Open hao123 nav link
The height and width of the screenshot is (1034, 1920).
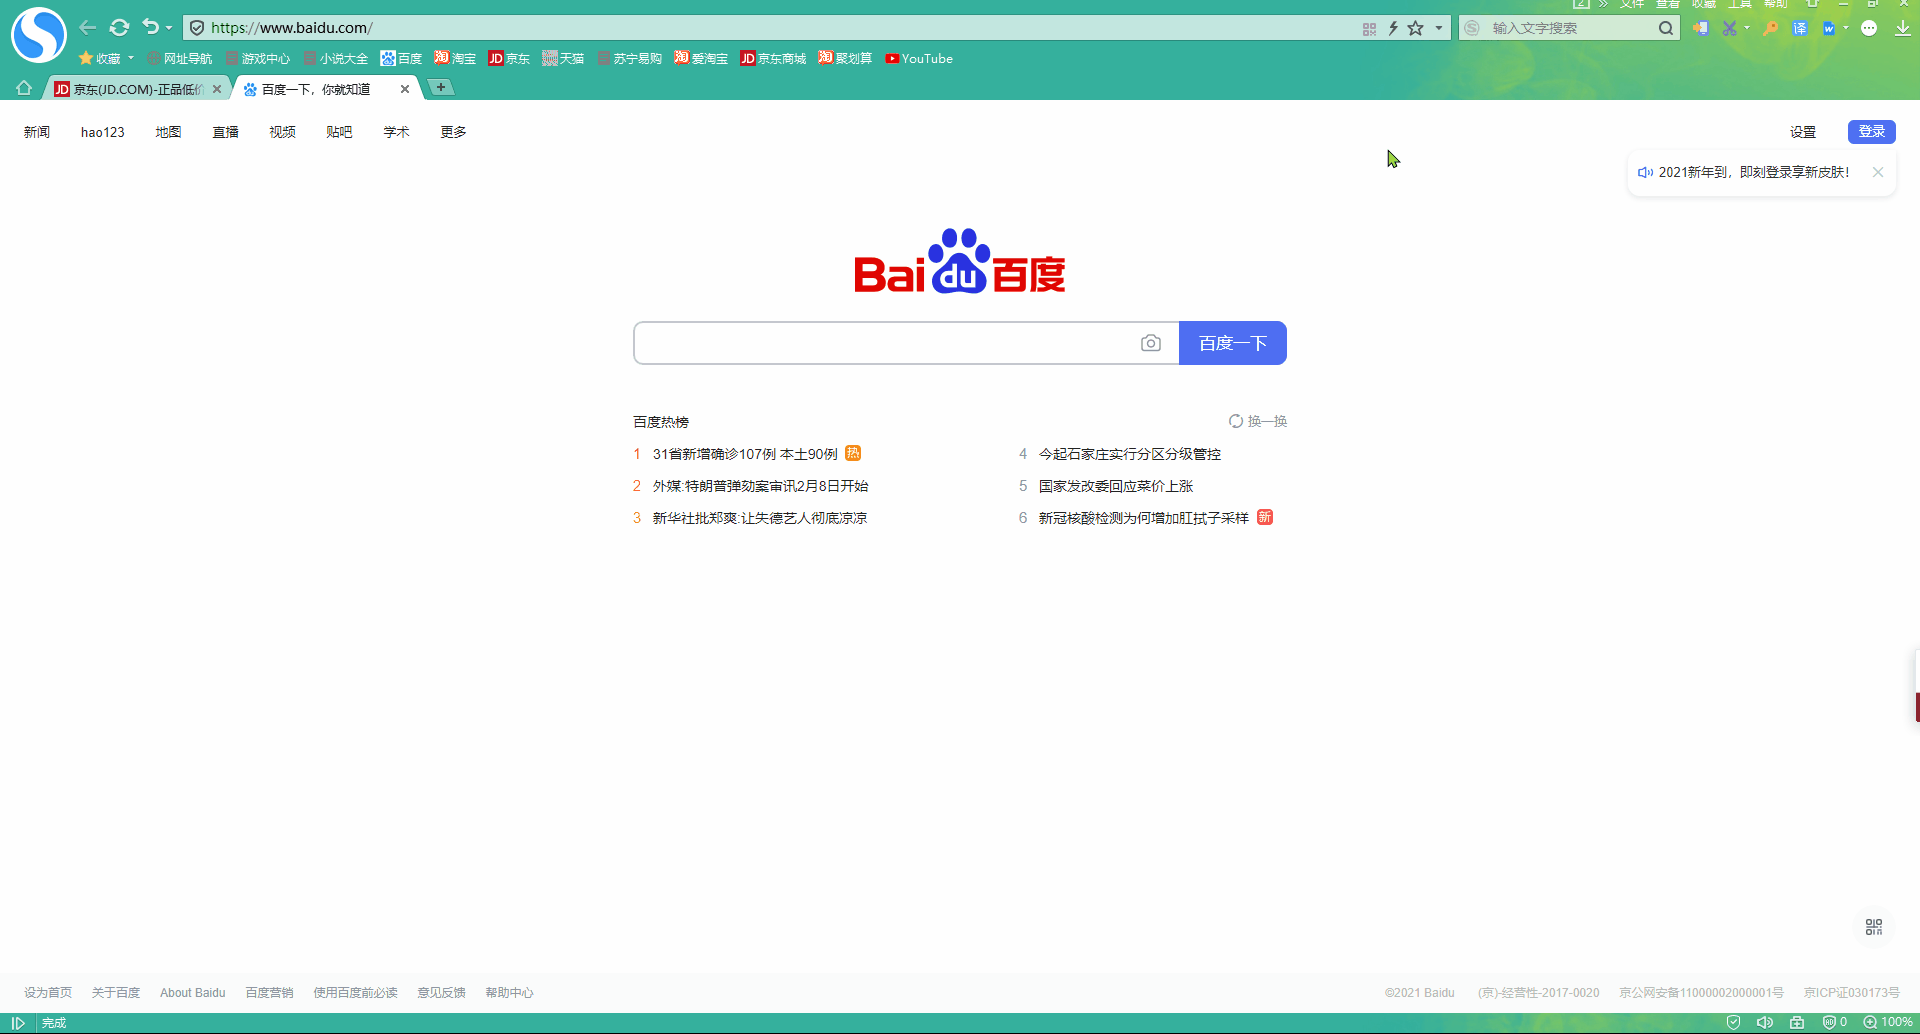point(103,132)
